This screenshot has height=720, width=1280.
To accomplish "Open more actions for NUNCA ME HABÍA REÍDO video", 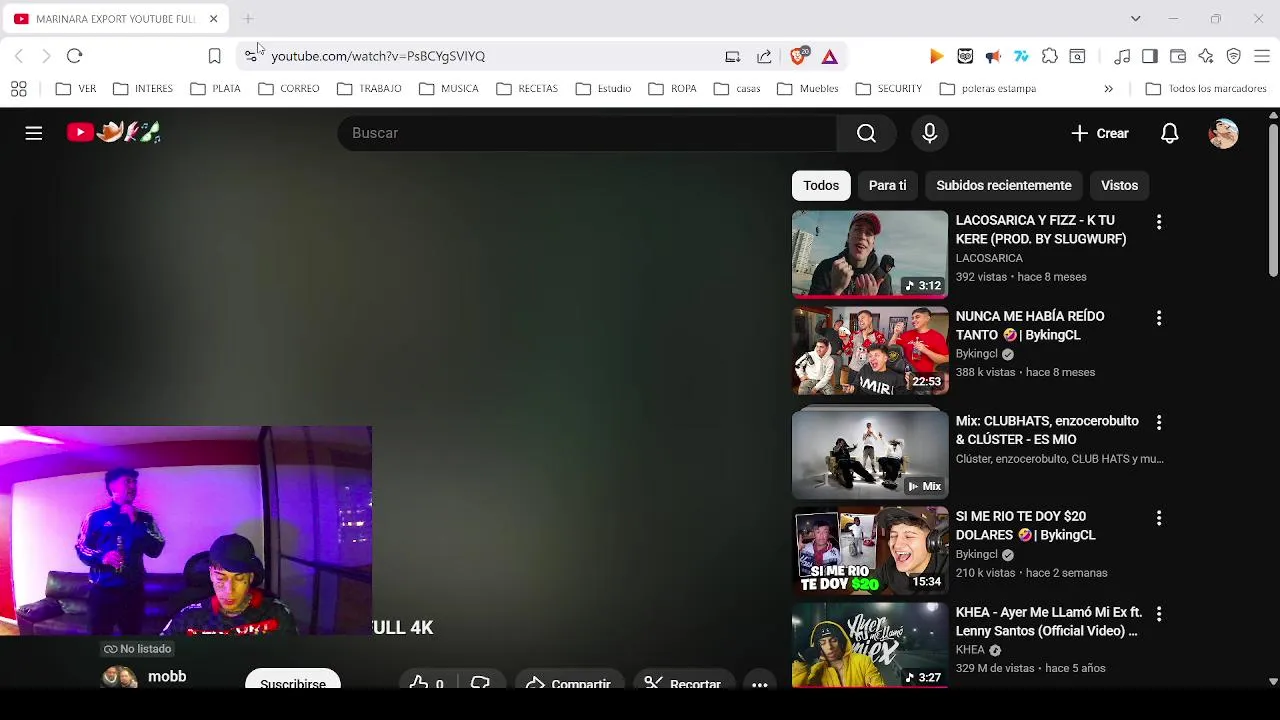I will point(1159,318).
